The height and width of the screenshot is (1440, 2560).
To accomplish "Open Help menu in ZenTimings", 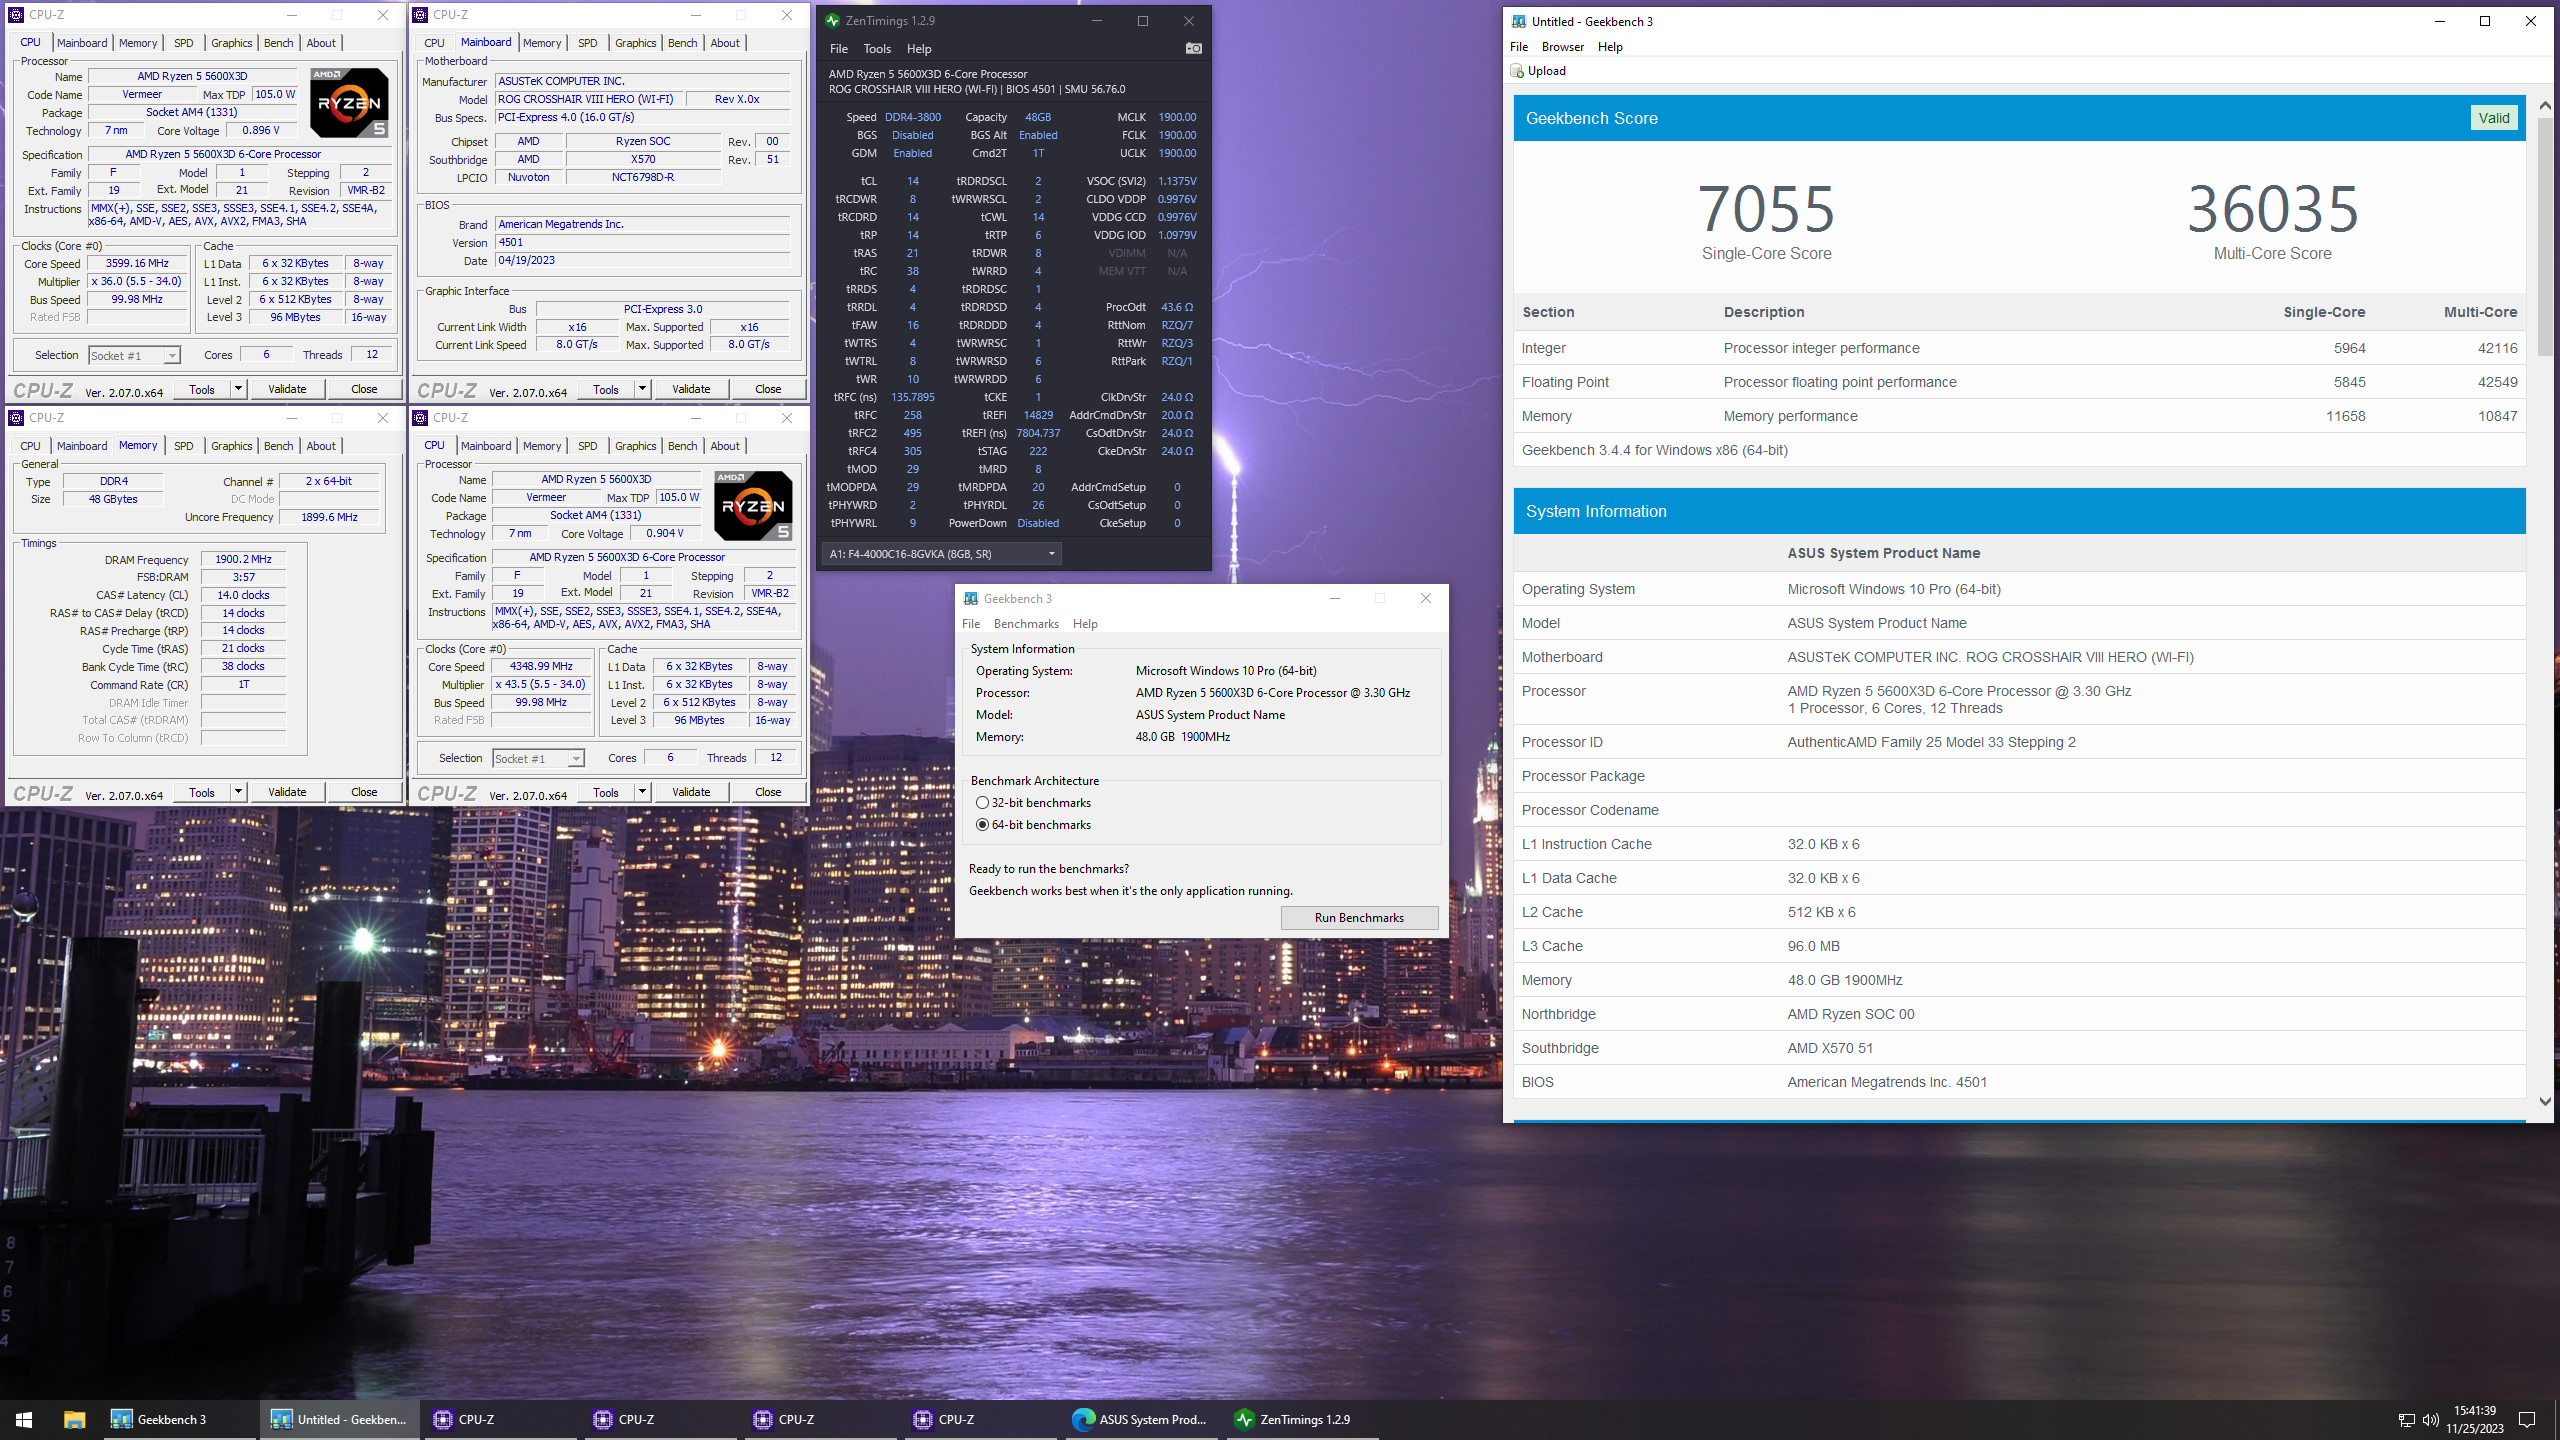I will (919, 48).
